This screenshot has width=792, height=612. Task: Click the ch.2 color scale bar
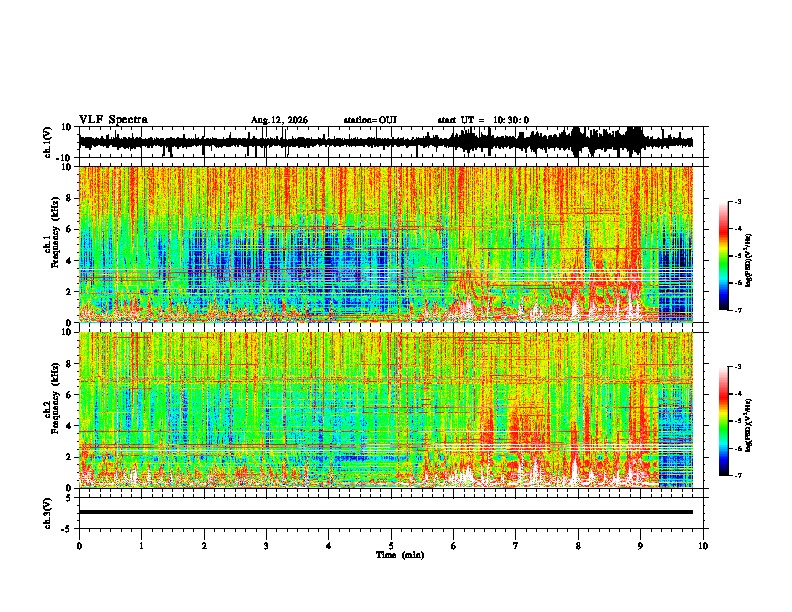(x=724, y=421)
